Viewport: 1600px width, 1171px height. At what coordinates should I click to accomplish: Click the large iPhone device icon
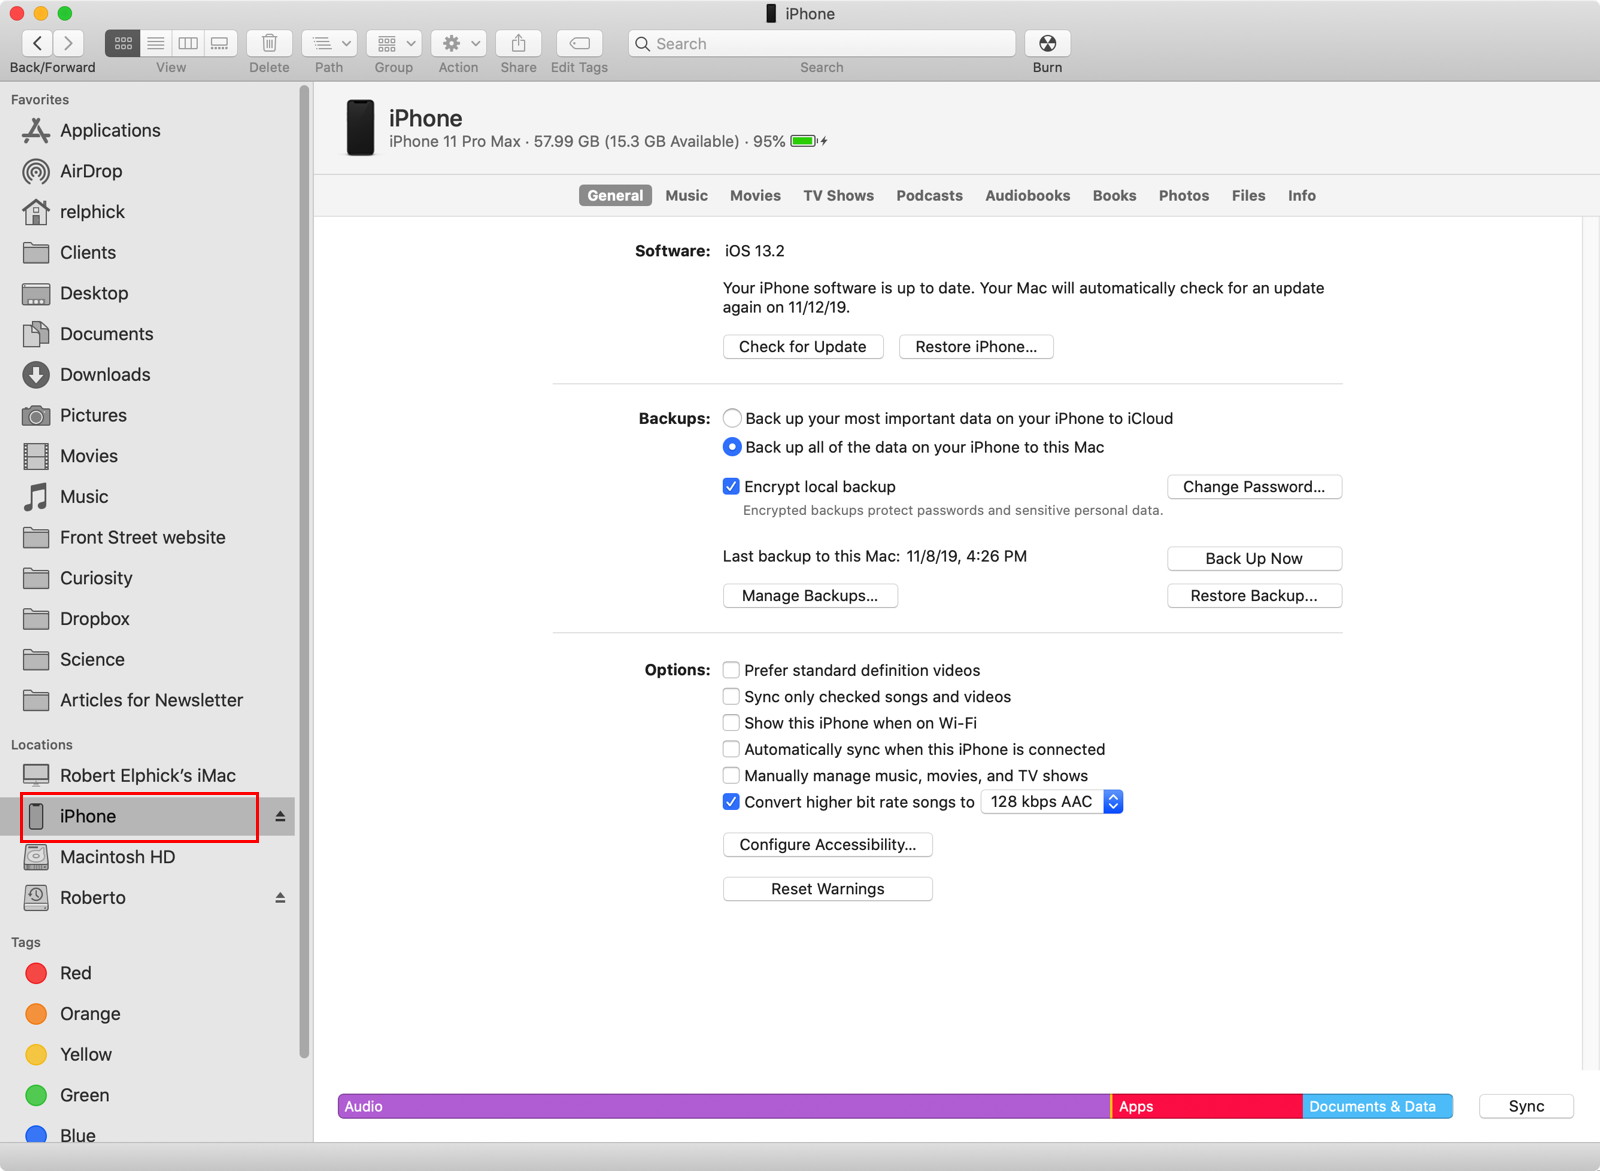[x=360, y=127]
